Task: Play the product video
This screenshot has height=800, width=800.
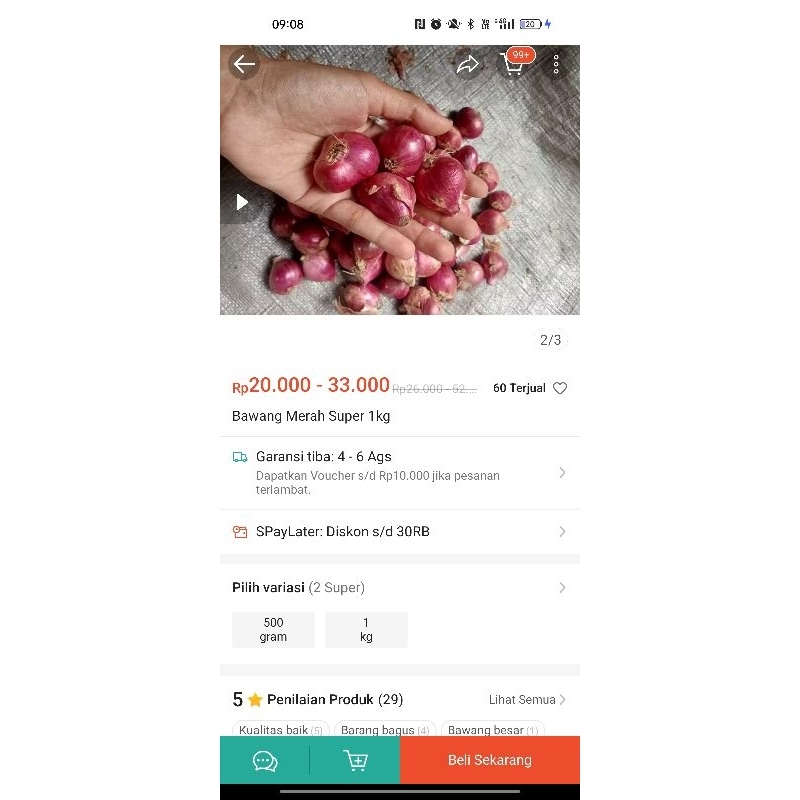Action: pyautogui.click(x=241, y=202)
